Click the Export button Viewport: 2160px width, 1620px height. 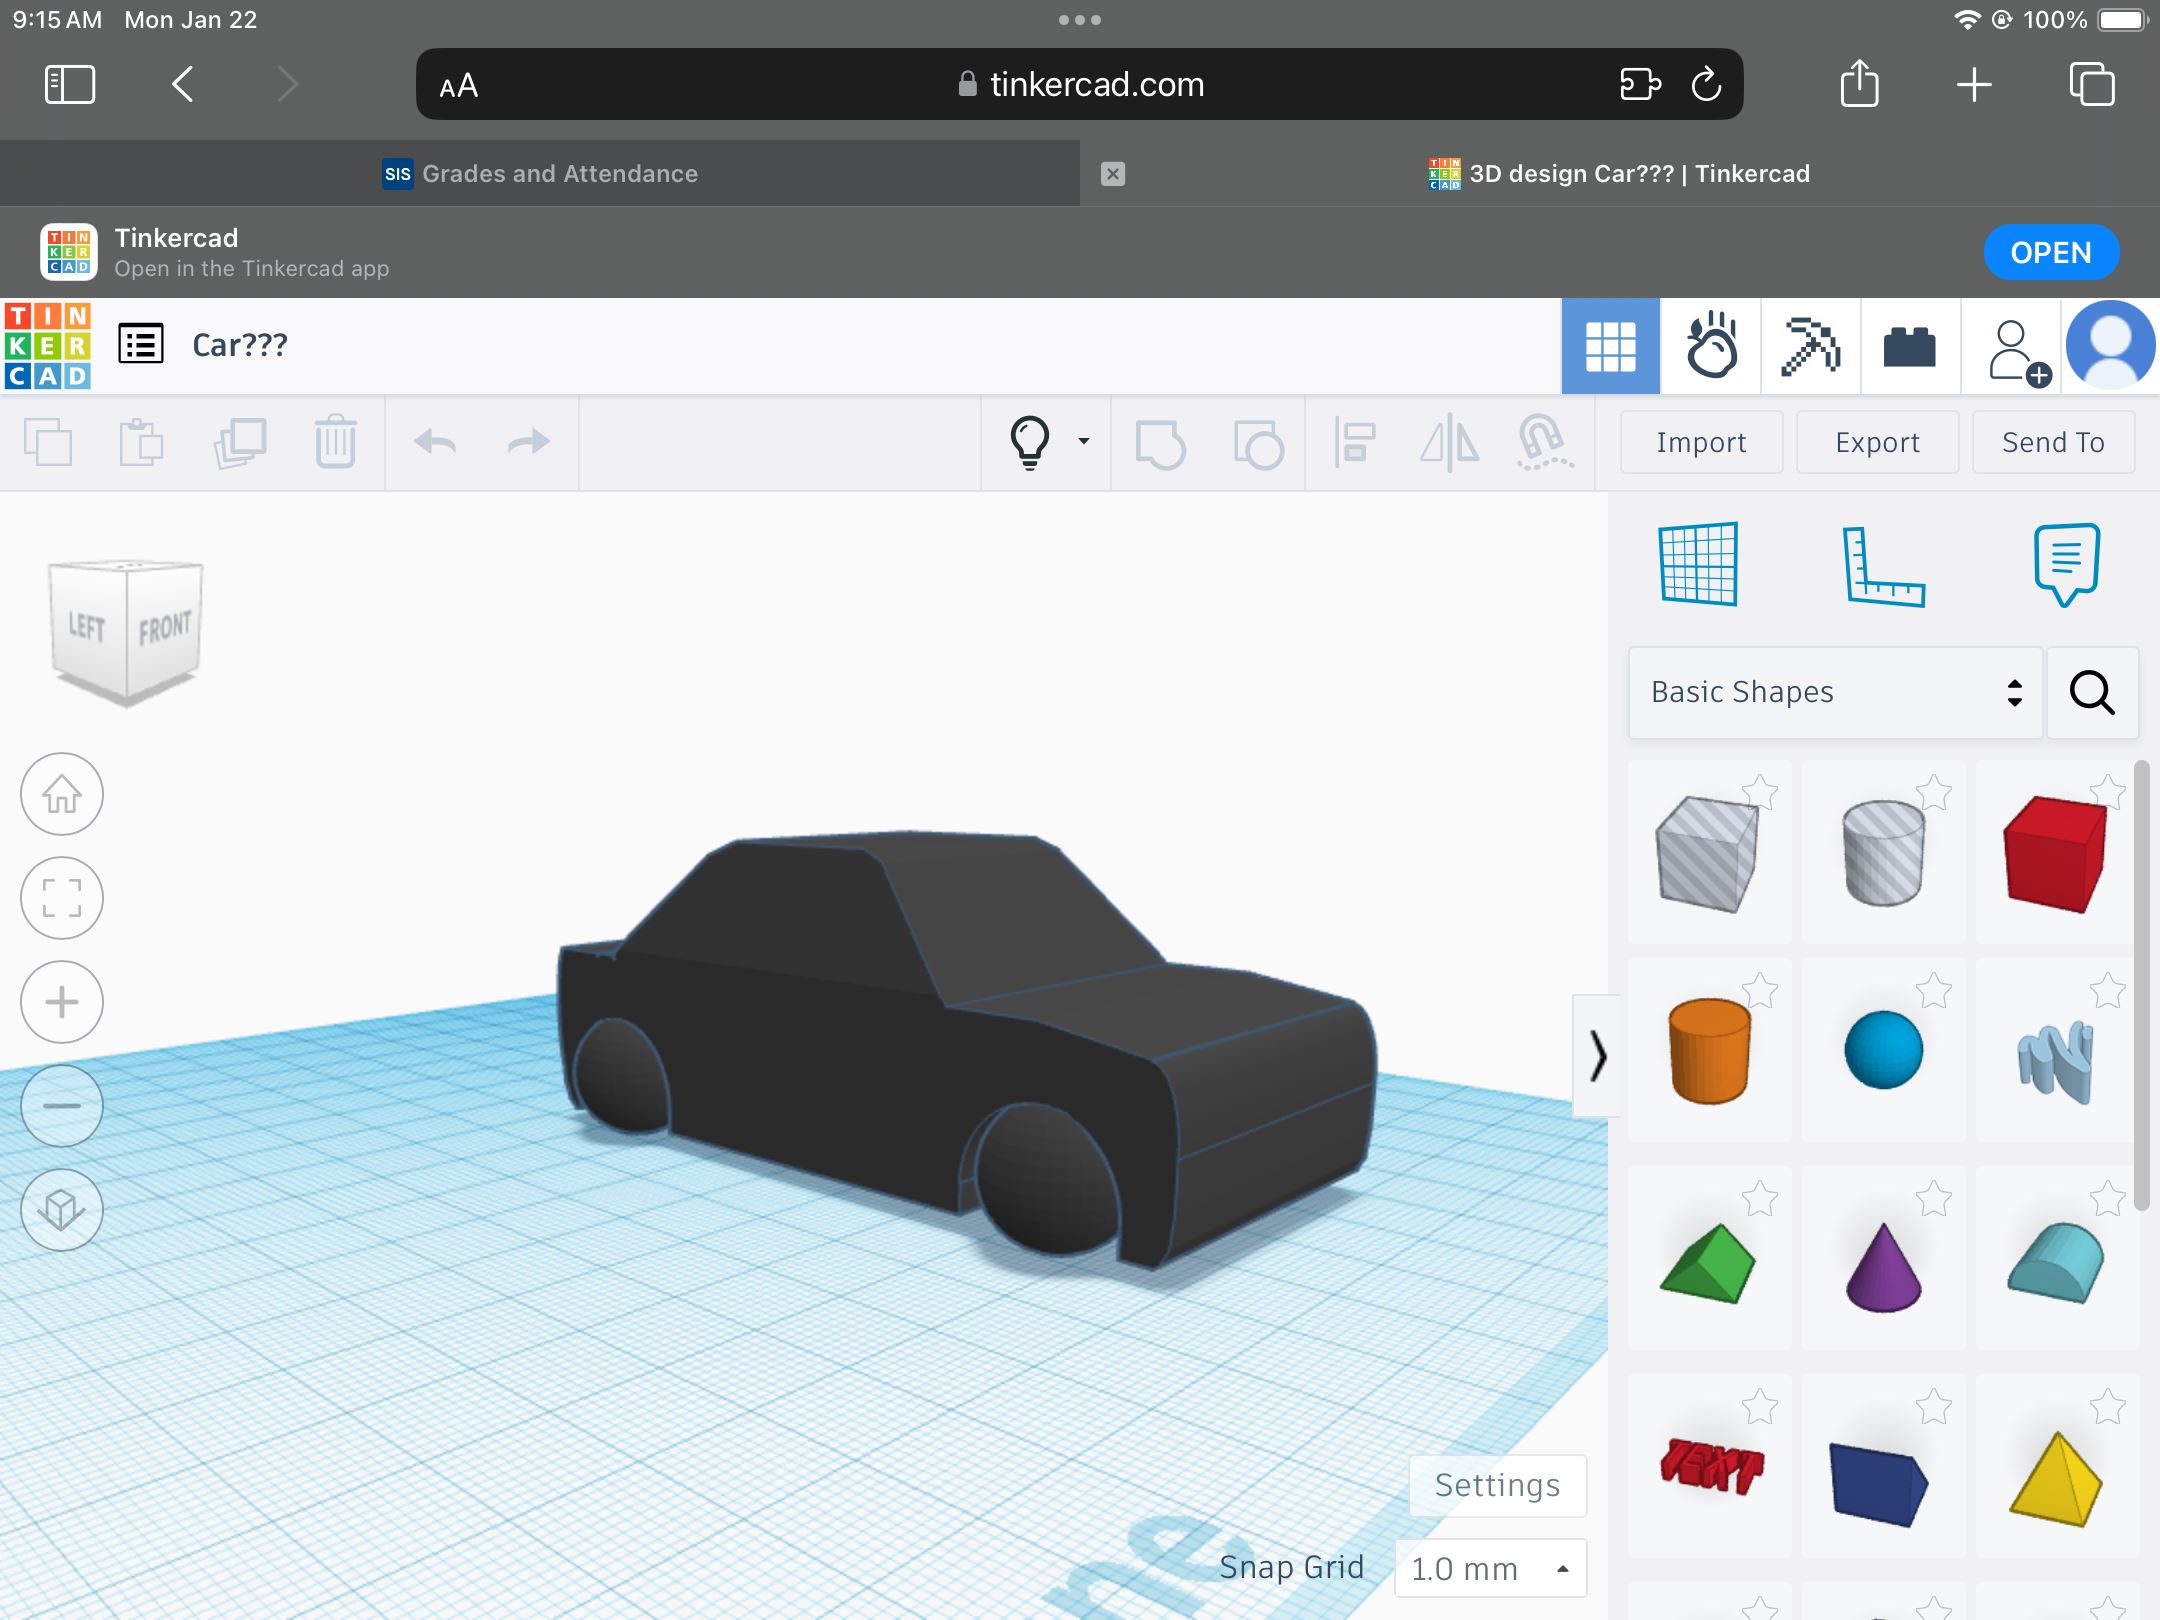pyautogui.click(x=1877, y=442)
